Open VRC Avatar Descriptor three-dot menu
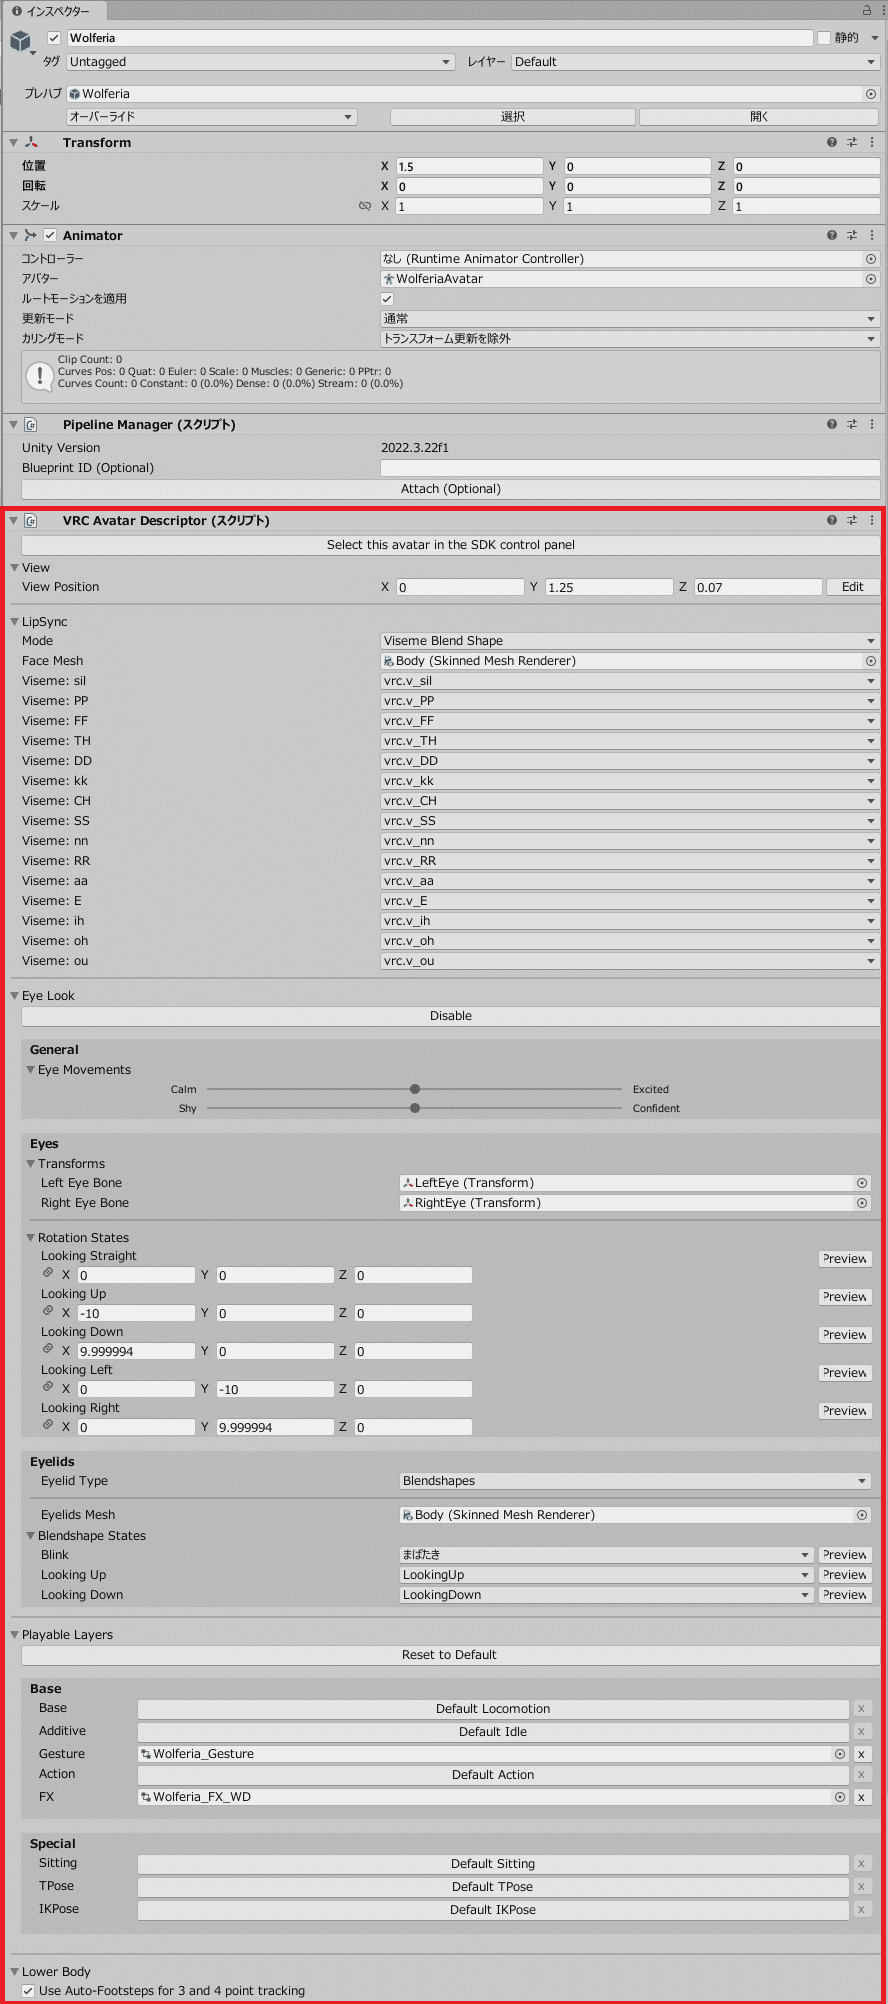 click(x=872, y=520)
